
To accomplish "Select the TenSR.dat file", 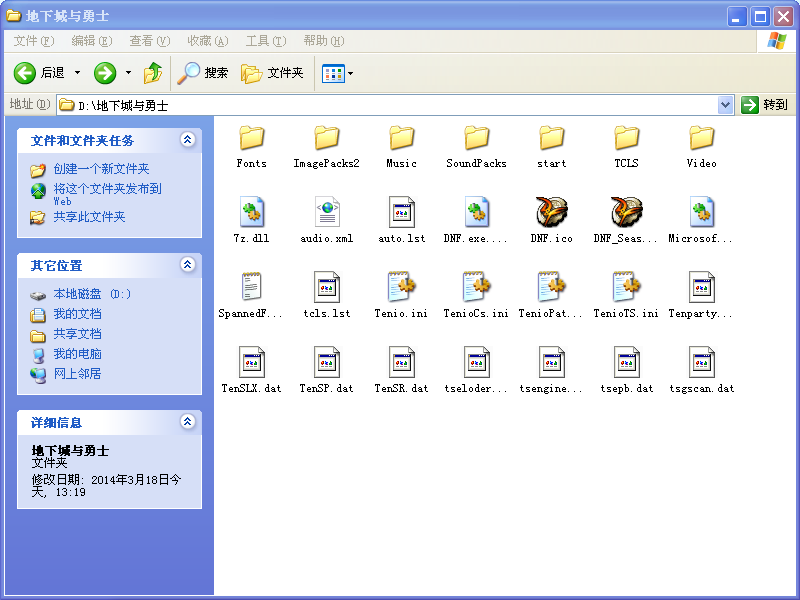I will pos(402,371).
